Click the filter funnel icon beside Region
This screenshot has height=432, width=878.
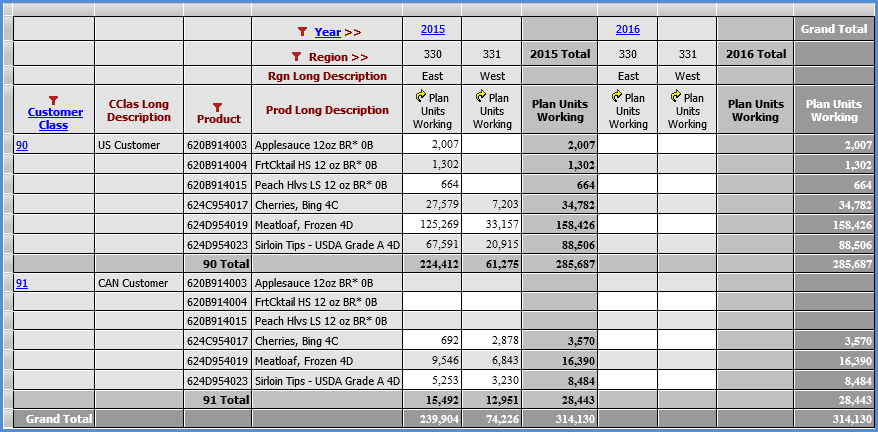coord(296,57)
